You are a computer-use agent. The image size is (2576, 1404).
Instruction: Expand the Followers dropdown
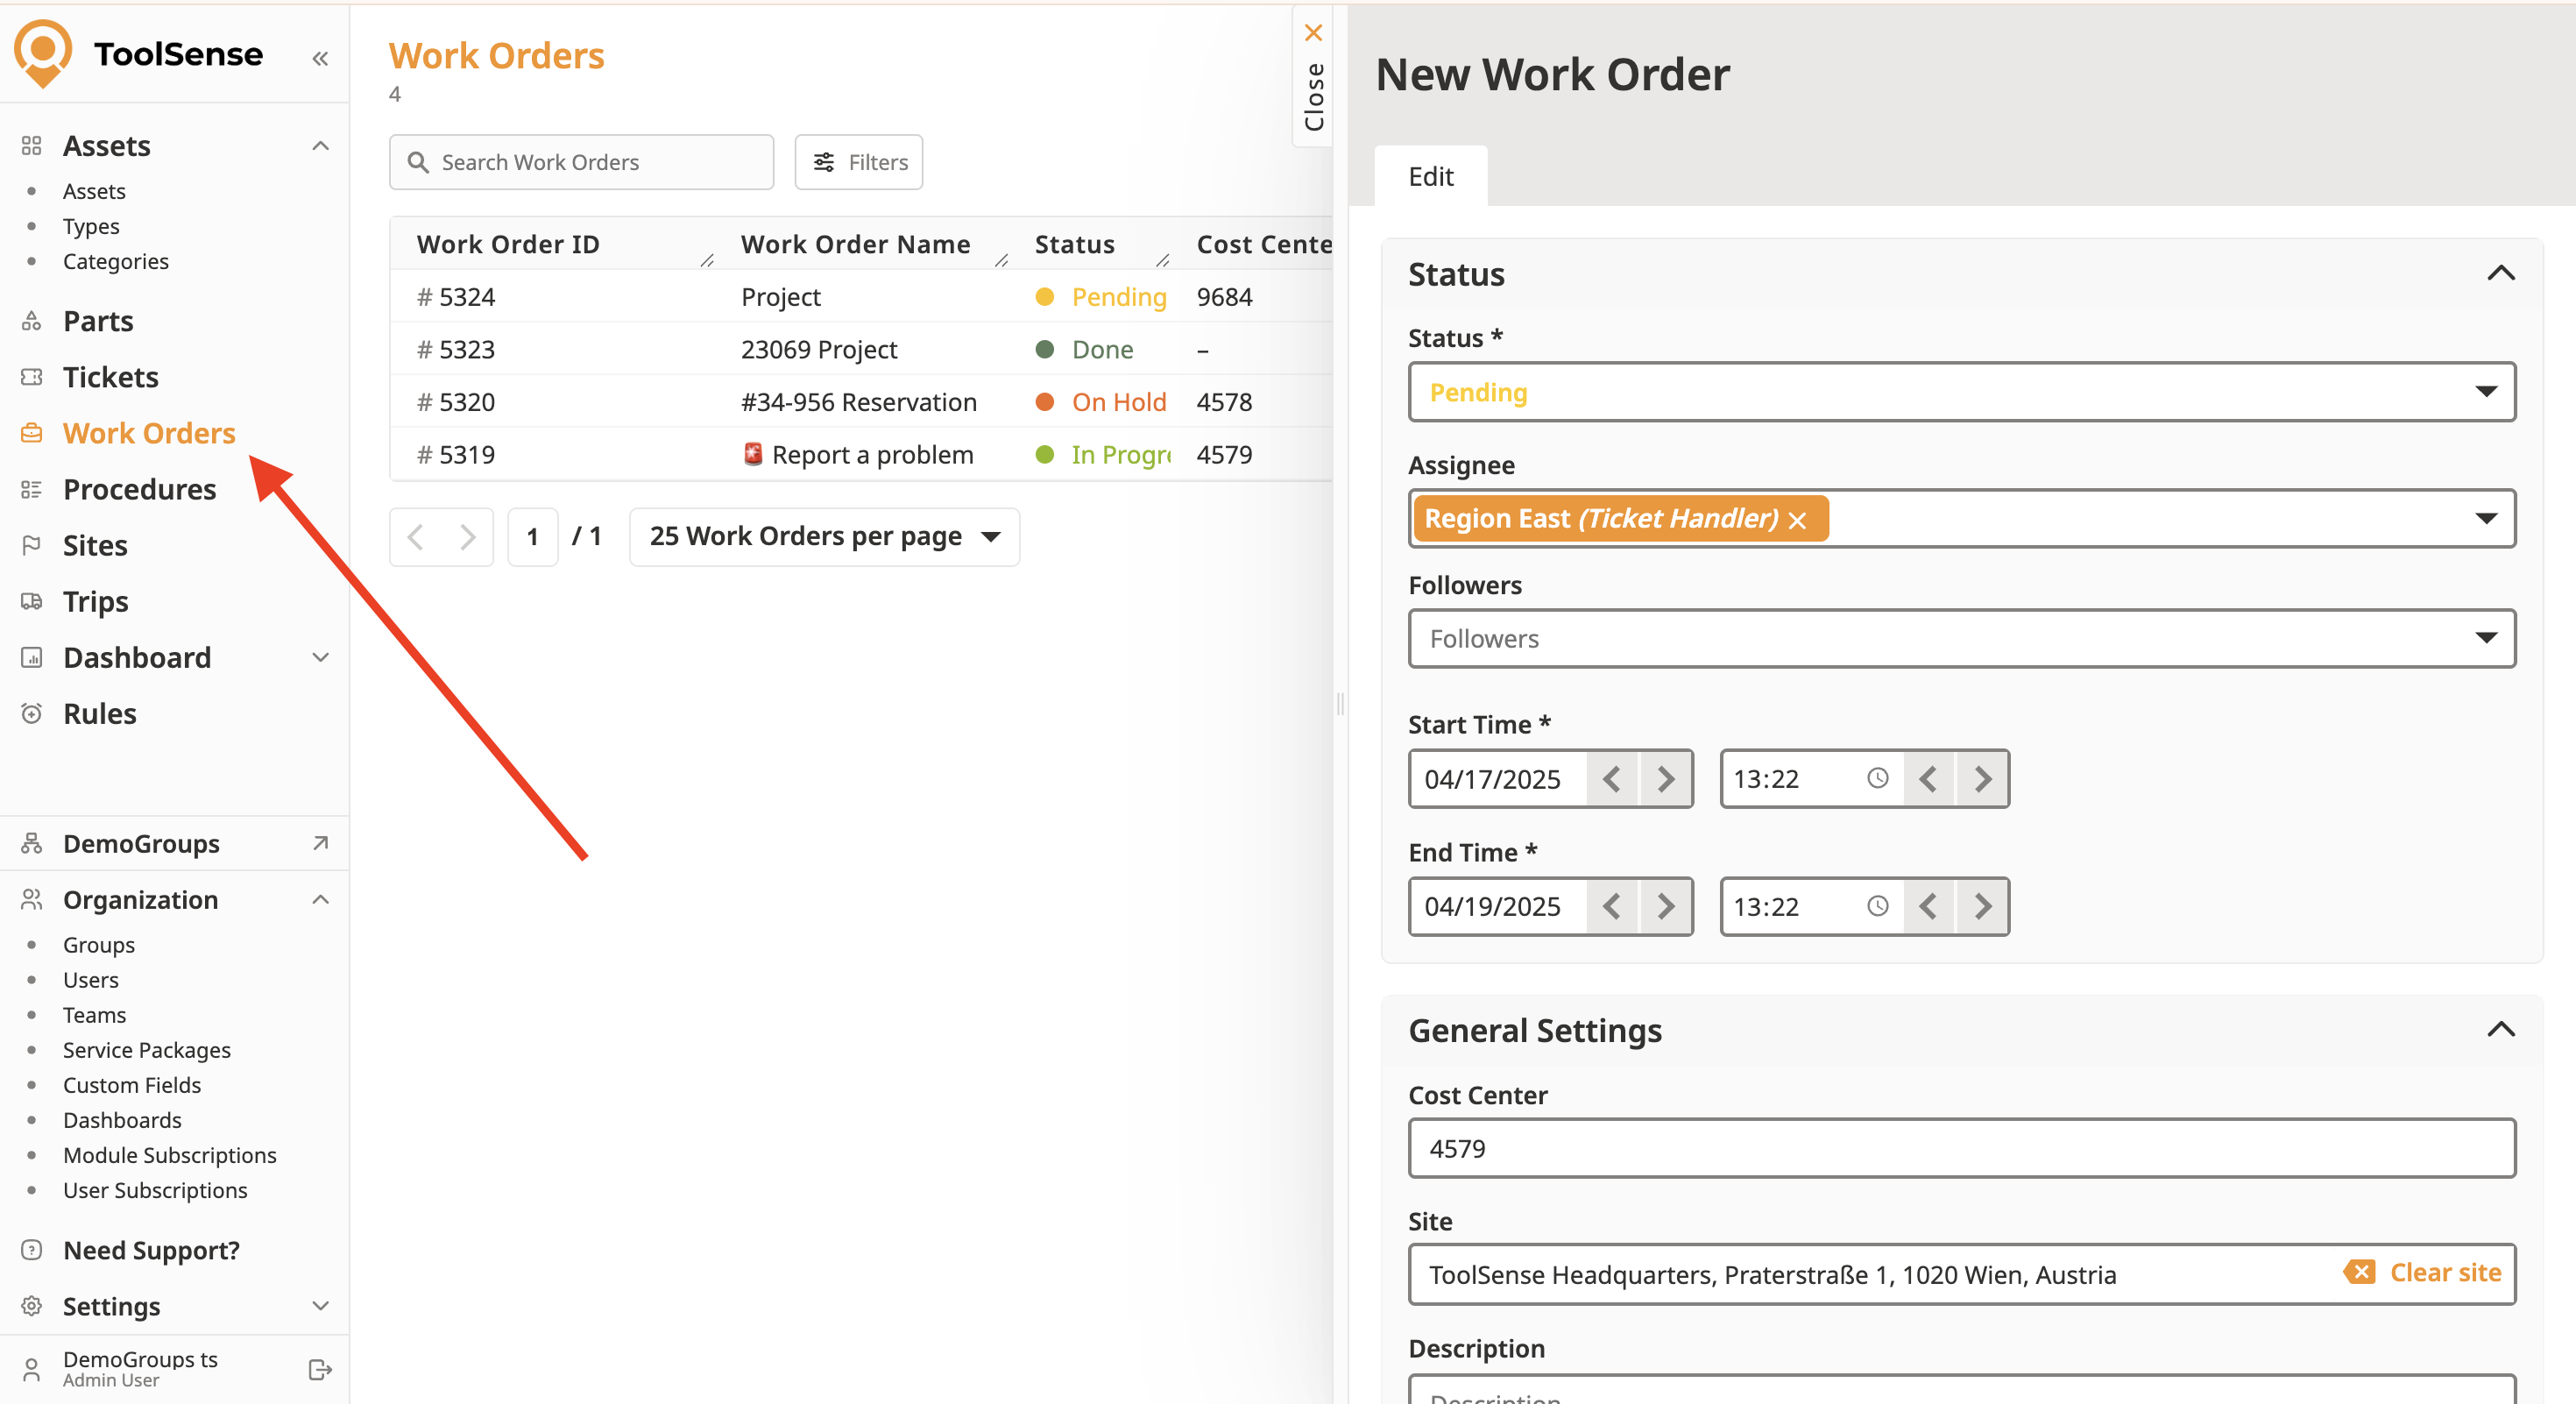tap(1961, 638)
